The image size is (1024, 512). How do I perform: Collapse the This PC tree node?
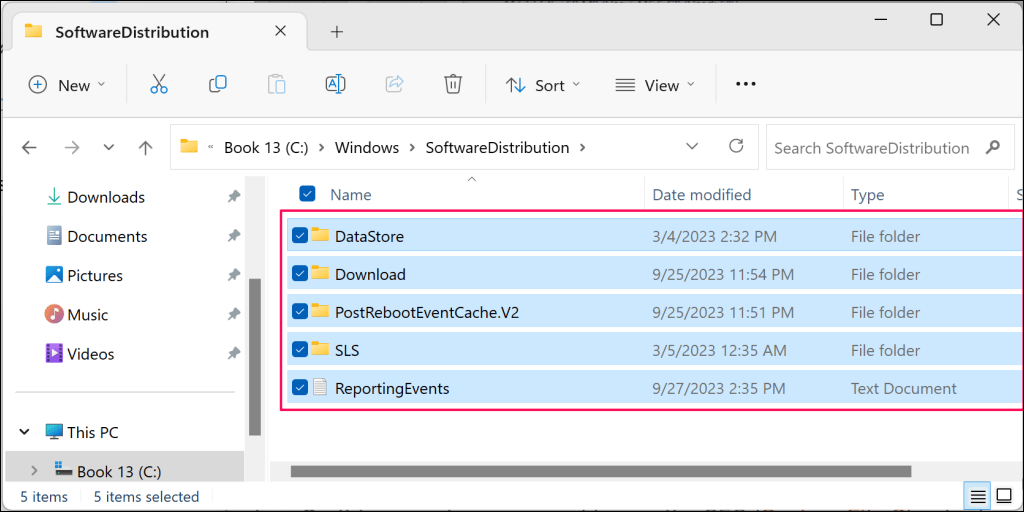tap(25, 432)
